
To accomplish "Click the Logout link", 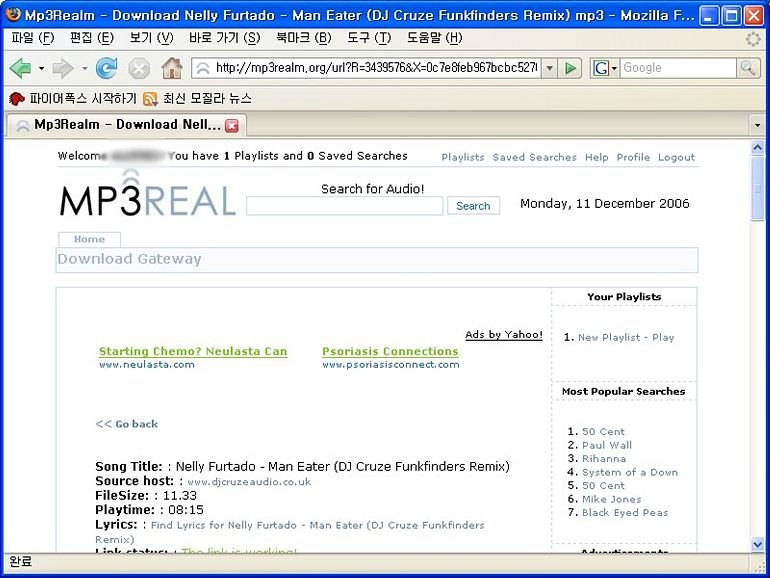I will [676, 157].
